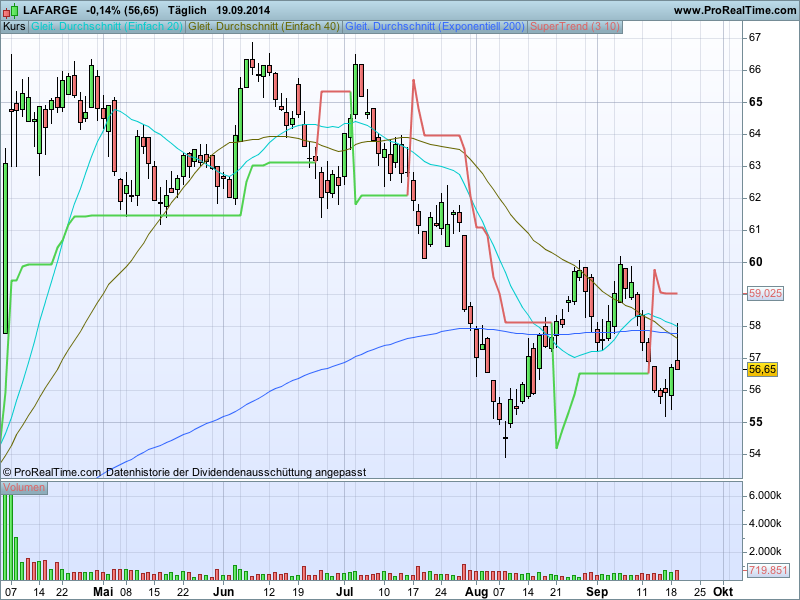Click the 719.851 volume value tag

(x=768, y=570)
